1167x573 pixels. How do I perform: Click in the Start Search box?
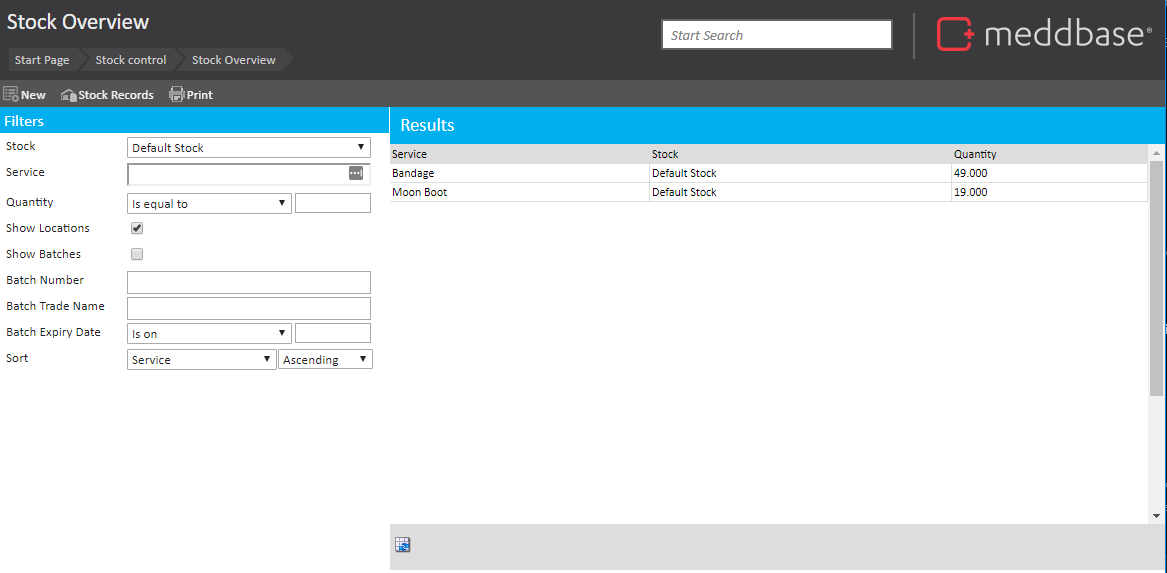(776, 35)
